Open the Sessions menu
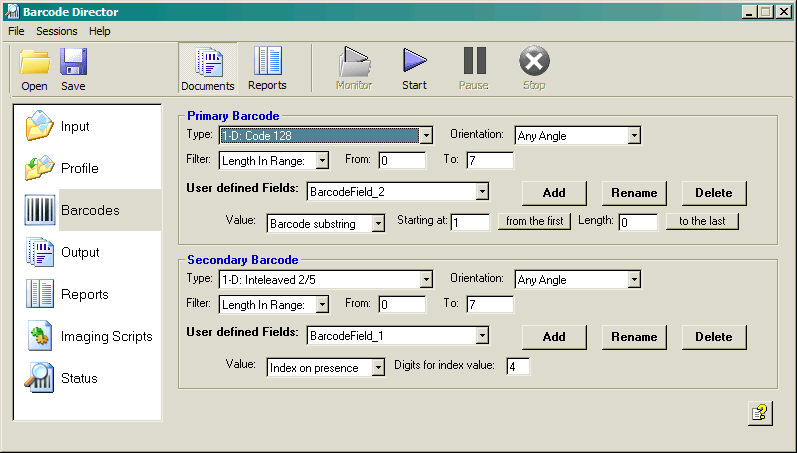This screenshot has height=453, width=797. [56, 31]
